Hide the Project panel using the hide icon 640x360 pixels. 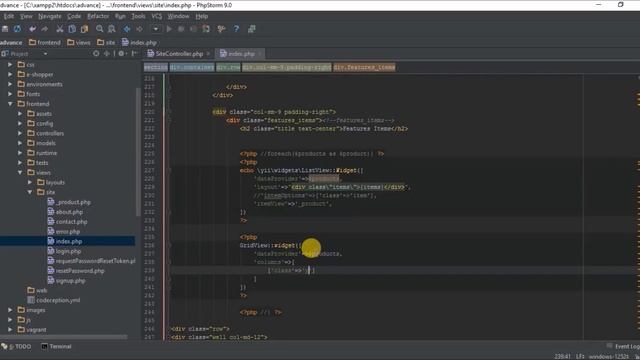coord(134,53)
